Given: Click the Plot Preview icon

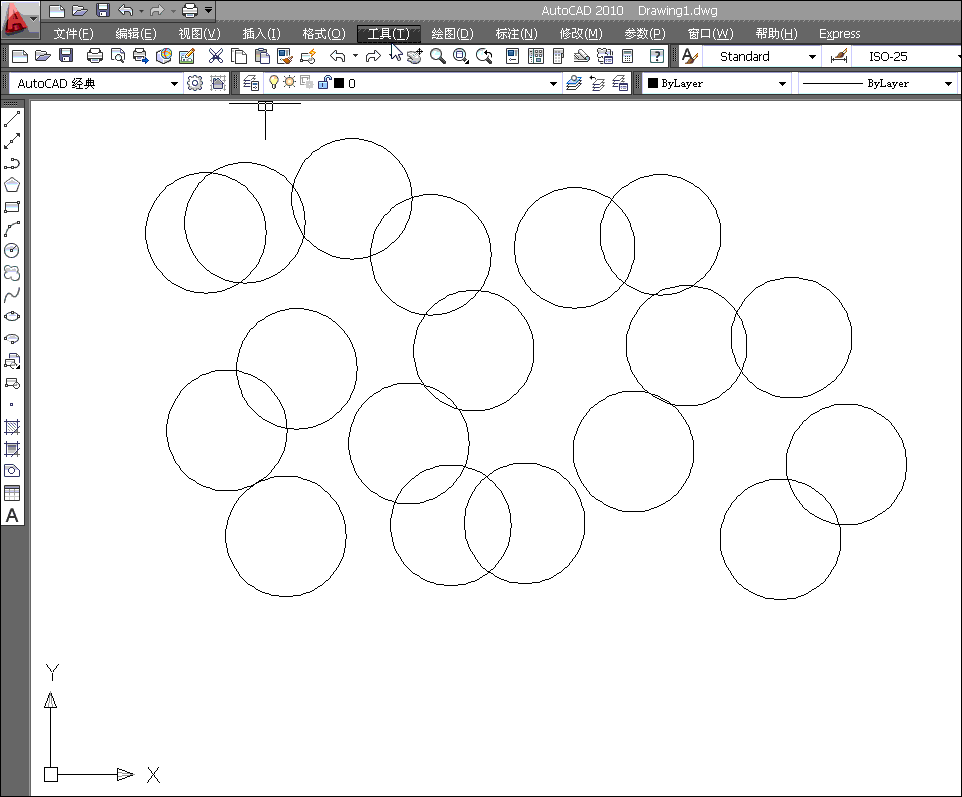Looking at the screenshot, I should pyautogui.click(x=118, y=56).
